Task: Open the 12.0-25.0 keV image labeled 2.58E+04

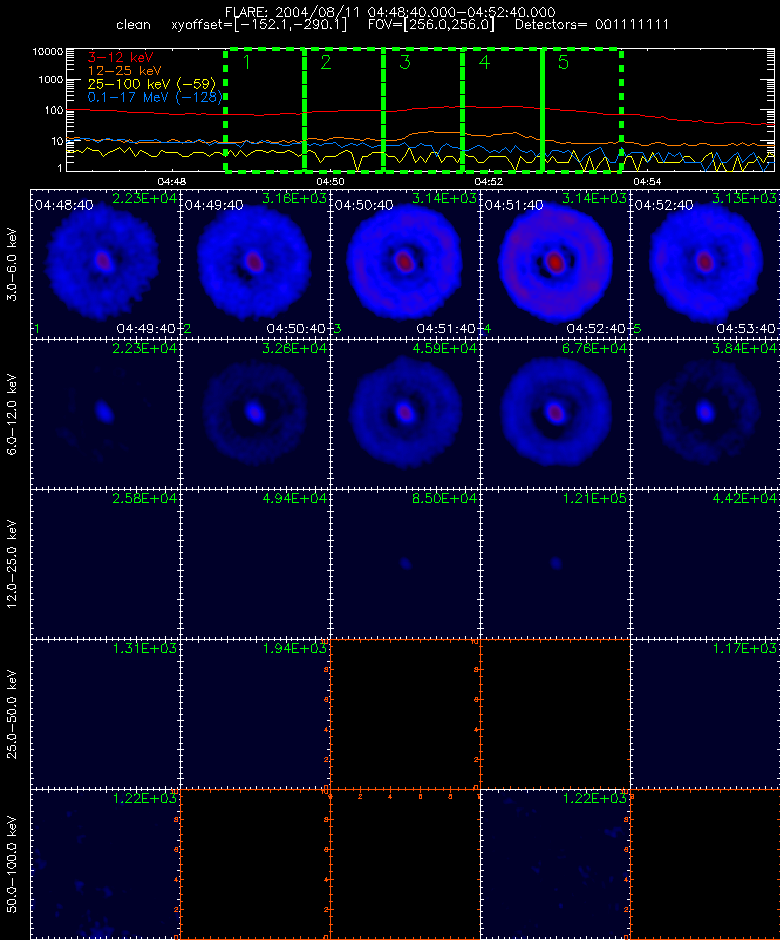Action: (x=106, y=564)
